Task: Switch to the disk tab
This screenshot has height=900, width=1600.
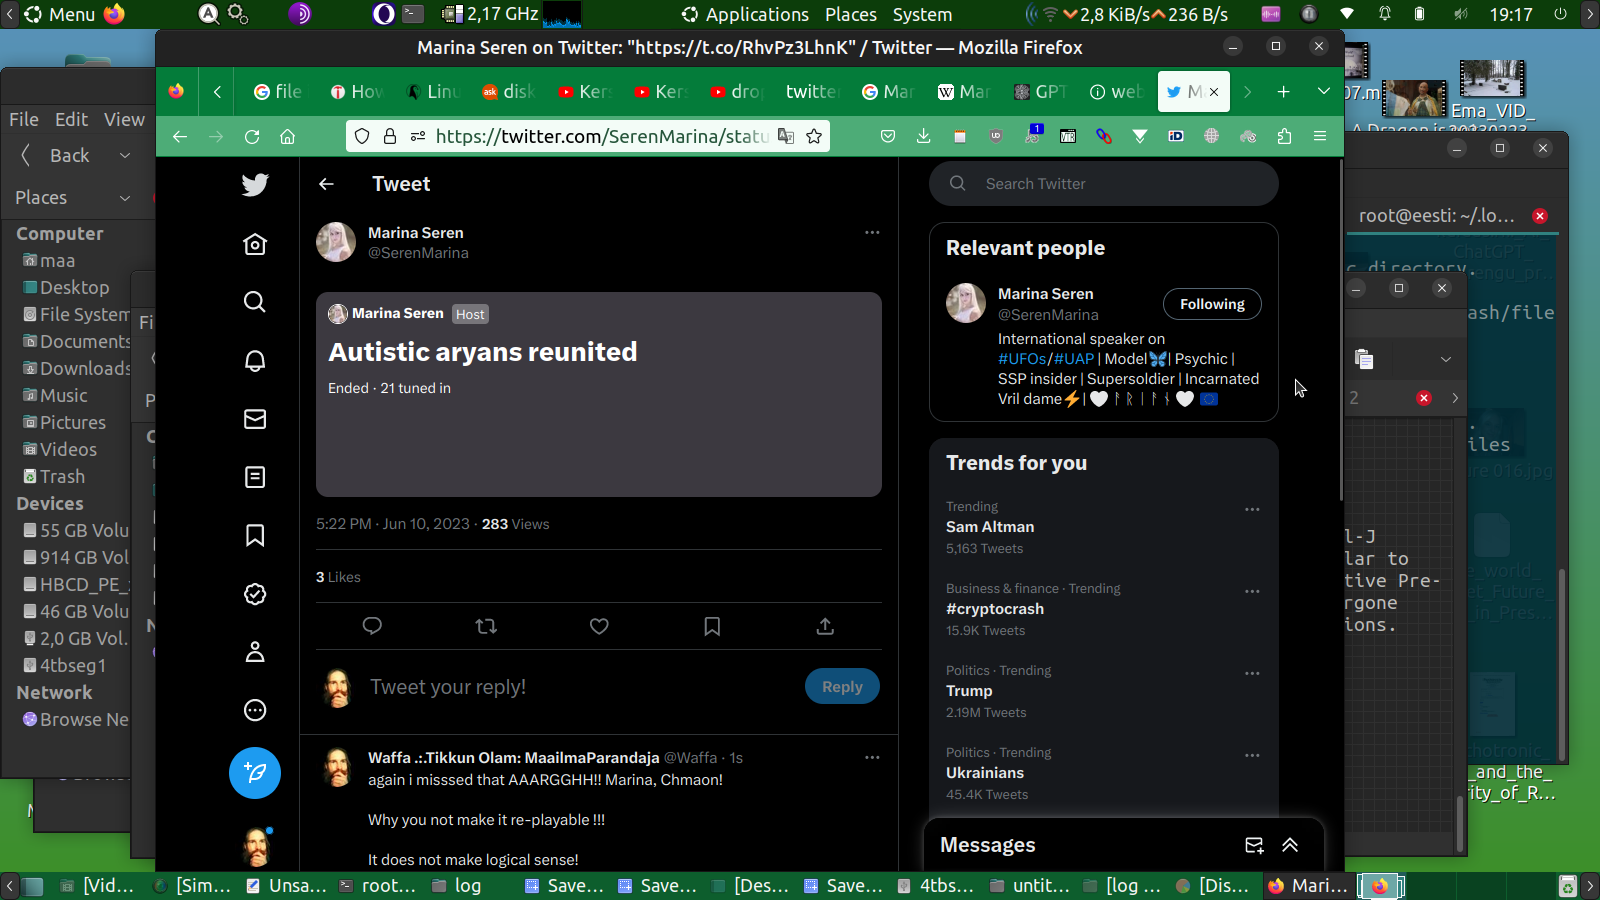Action: point(508,92)
